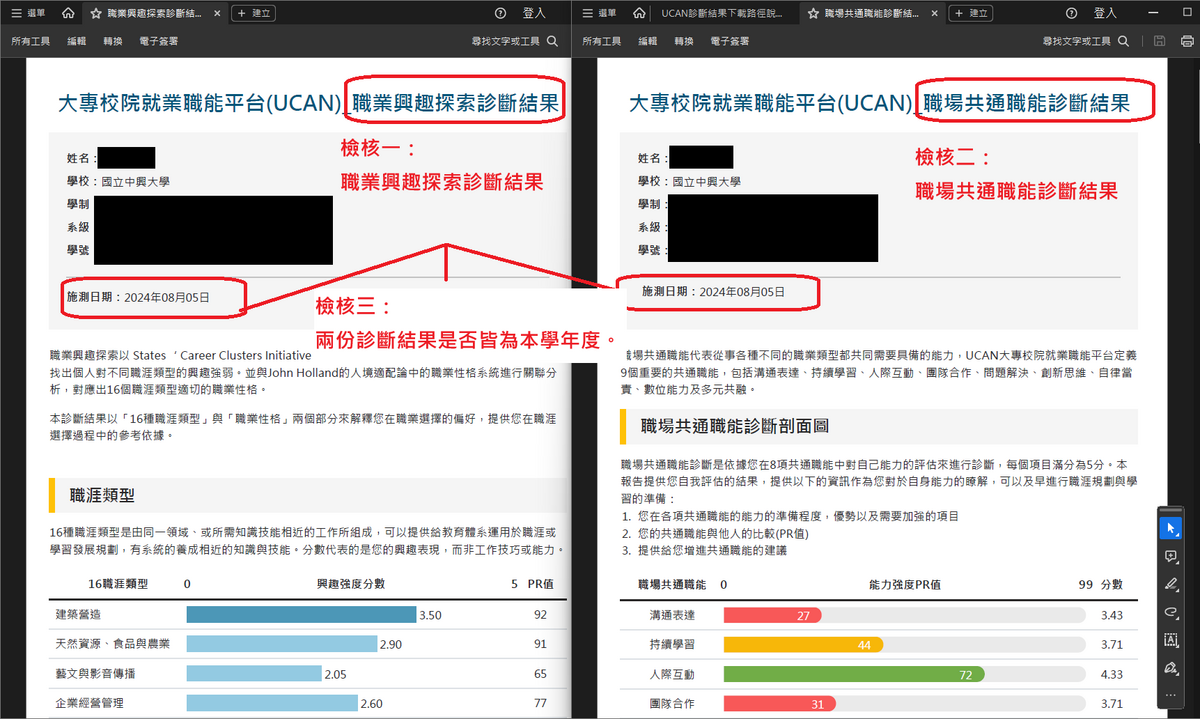
Task: Click 登入 in the right Acrobat window
Action: pyautogui.click(x=1105, y=13)
